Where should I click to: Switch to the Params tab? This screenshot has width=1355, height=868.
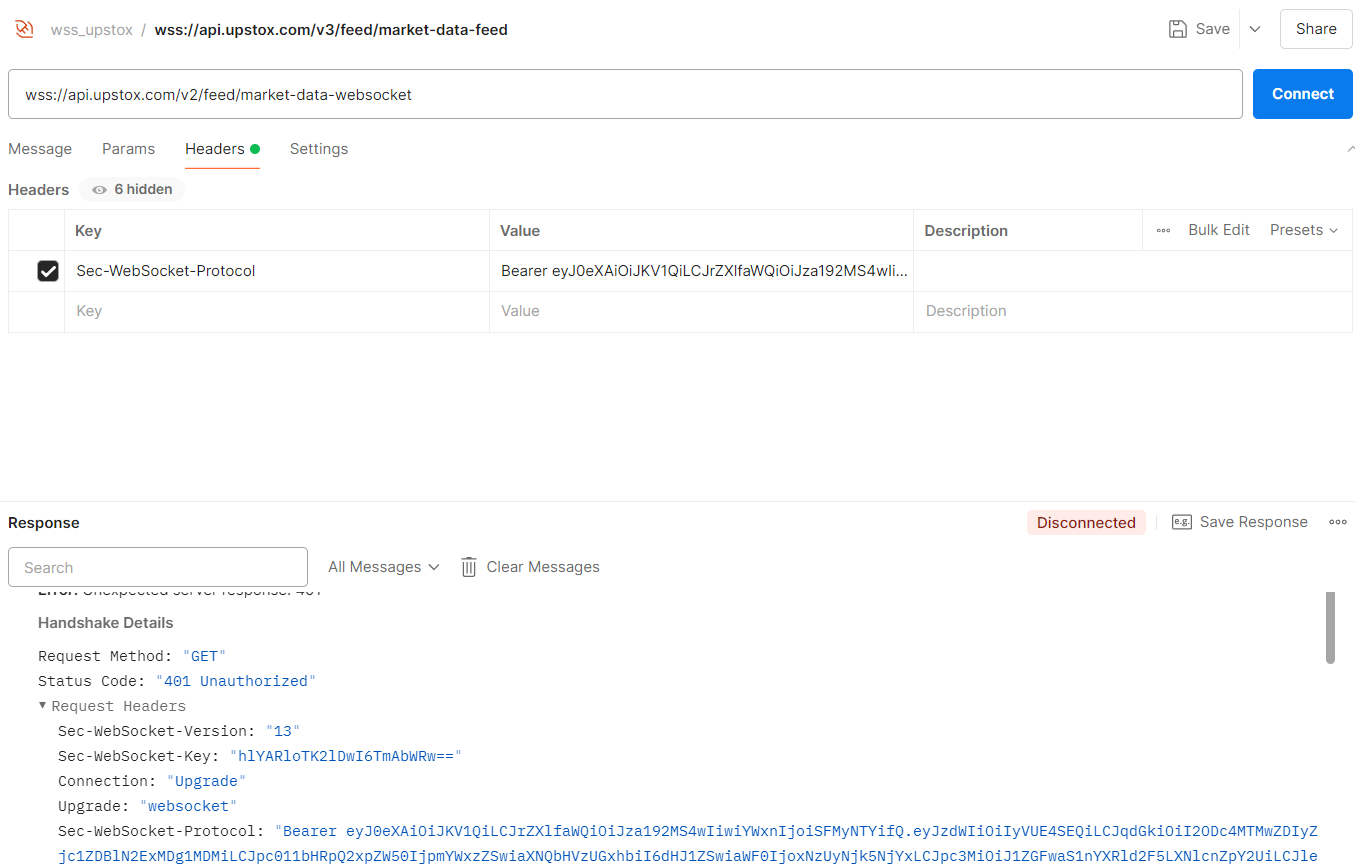tap(128, 149)
